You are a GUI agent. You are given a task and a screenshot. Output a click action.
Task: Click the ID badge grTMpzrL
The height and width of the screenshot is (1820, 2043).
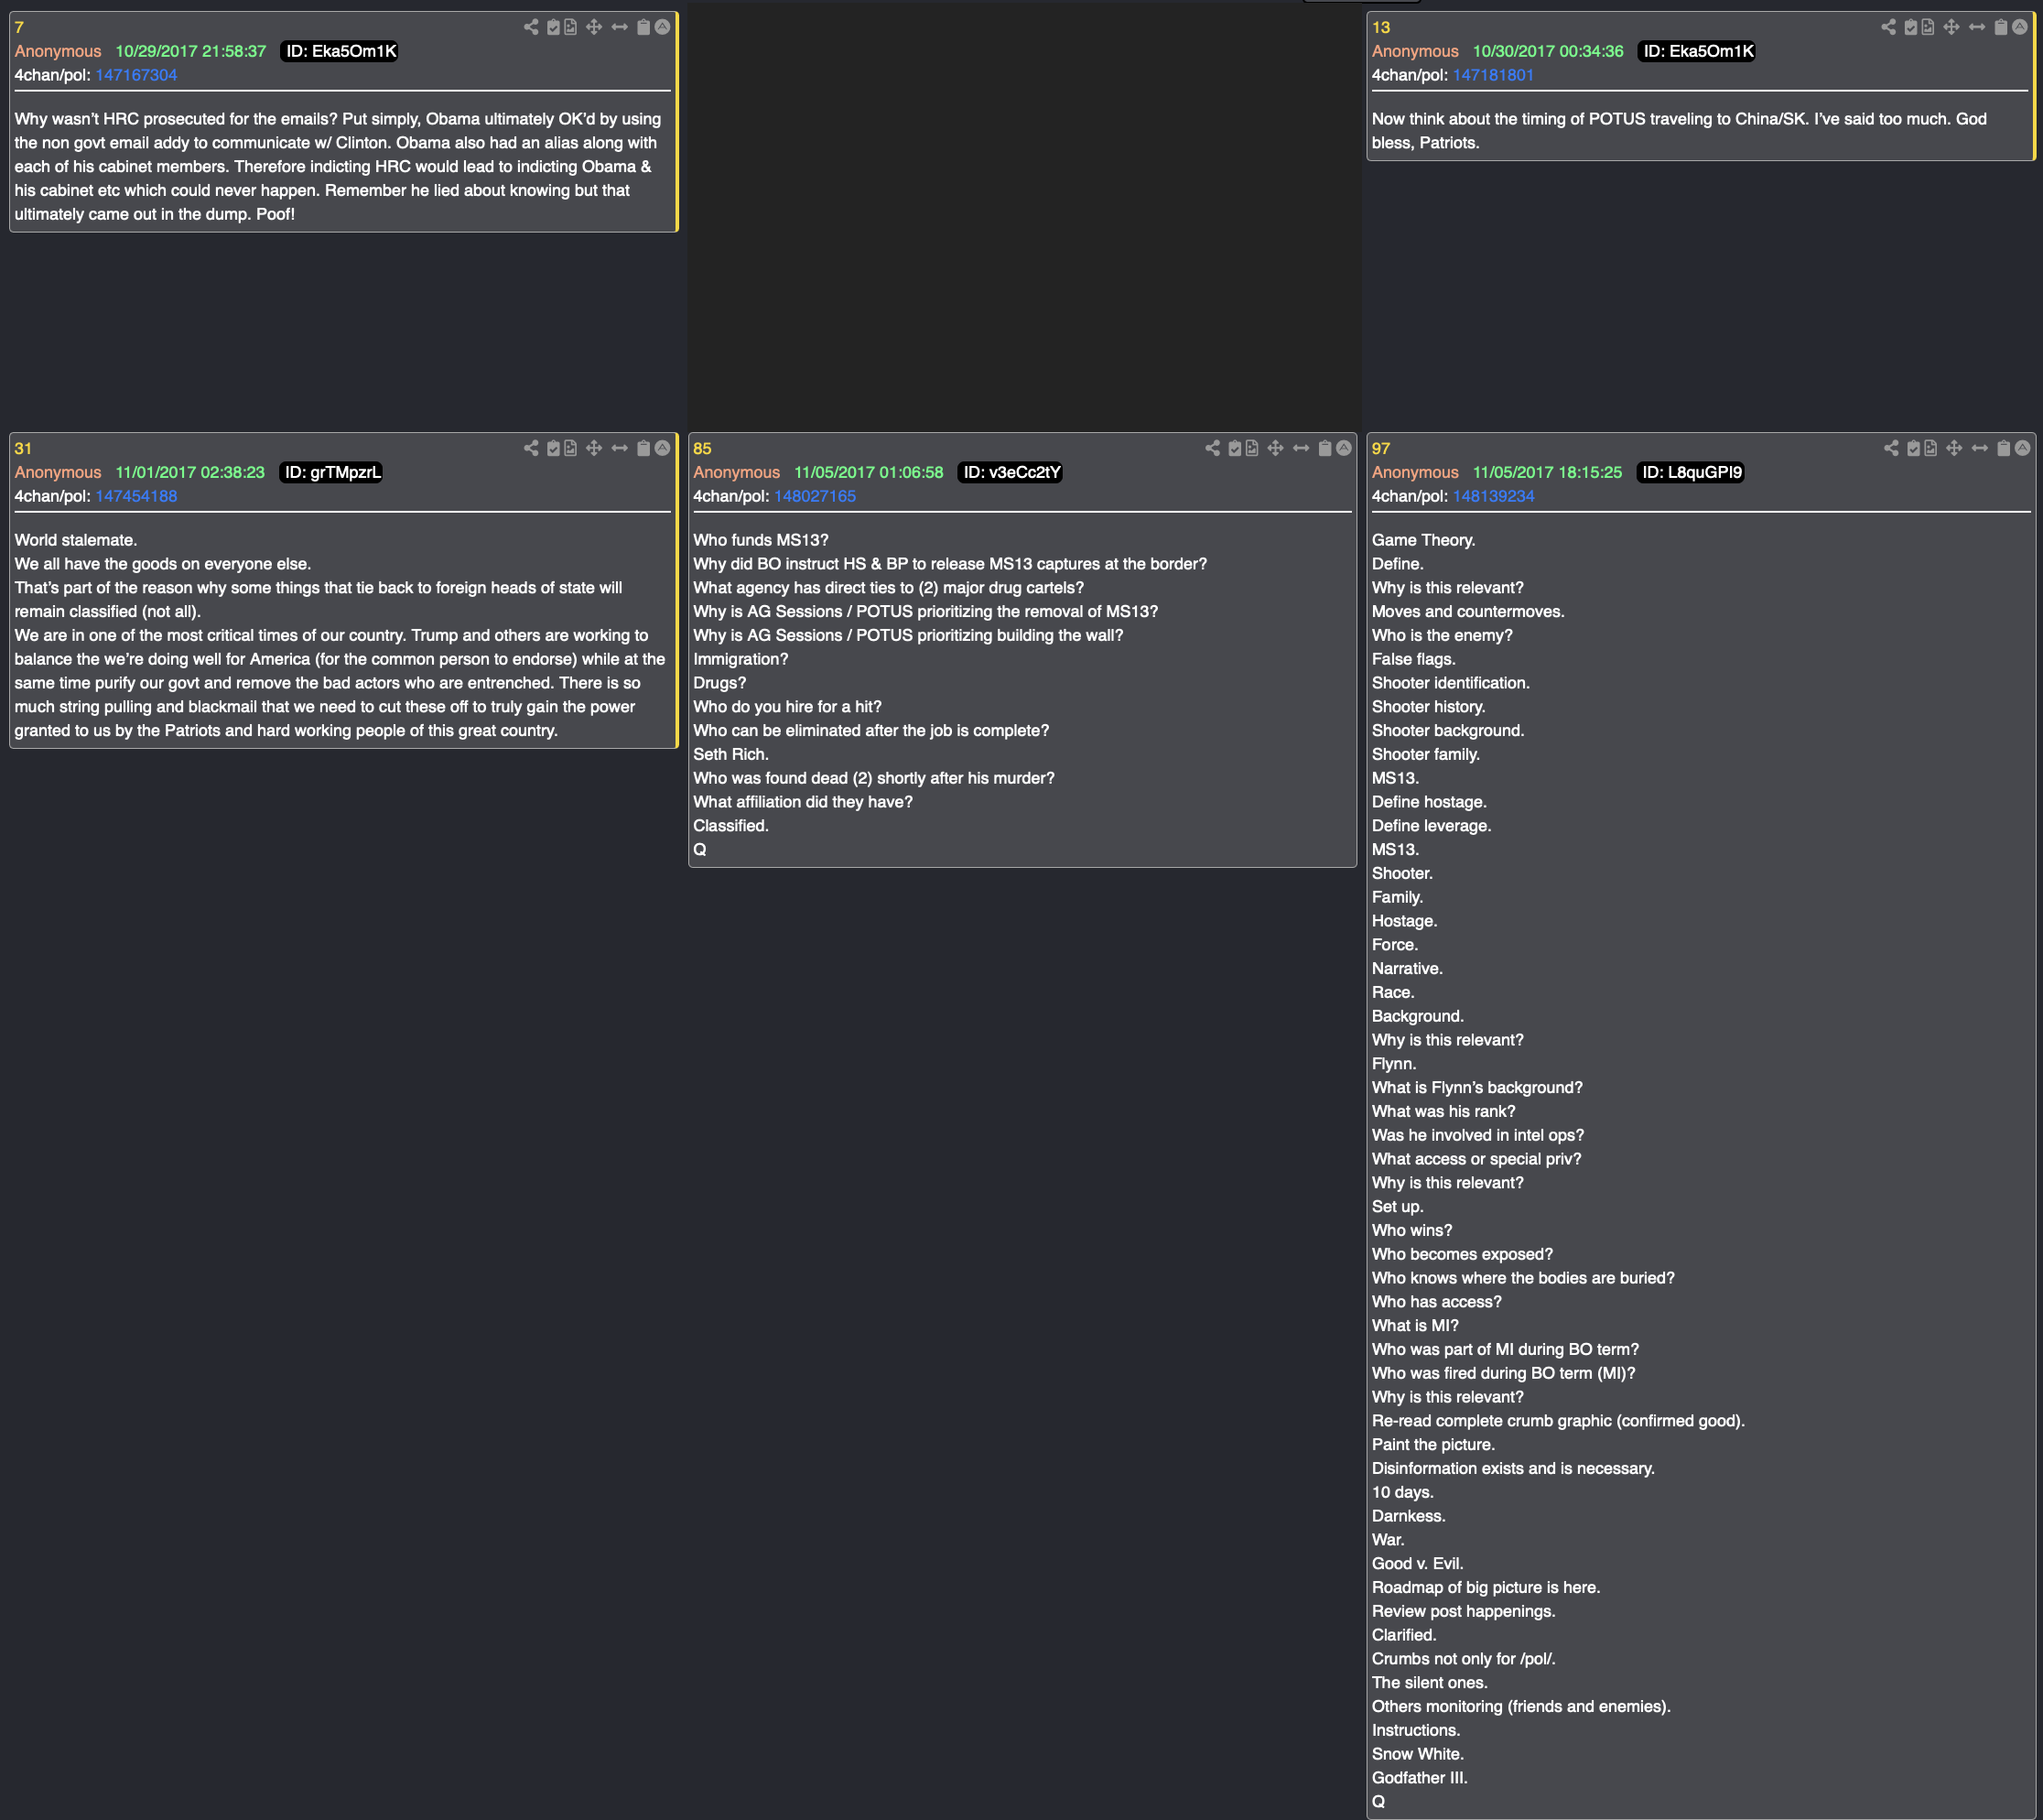coord(332,472)
